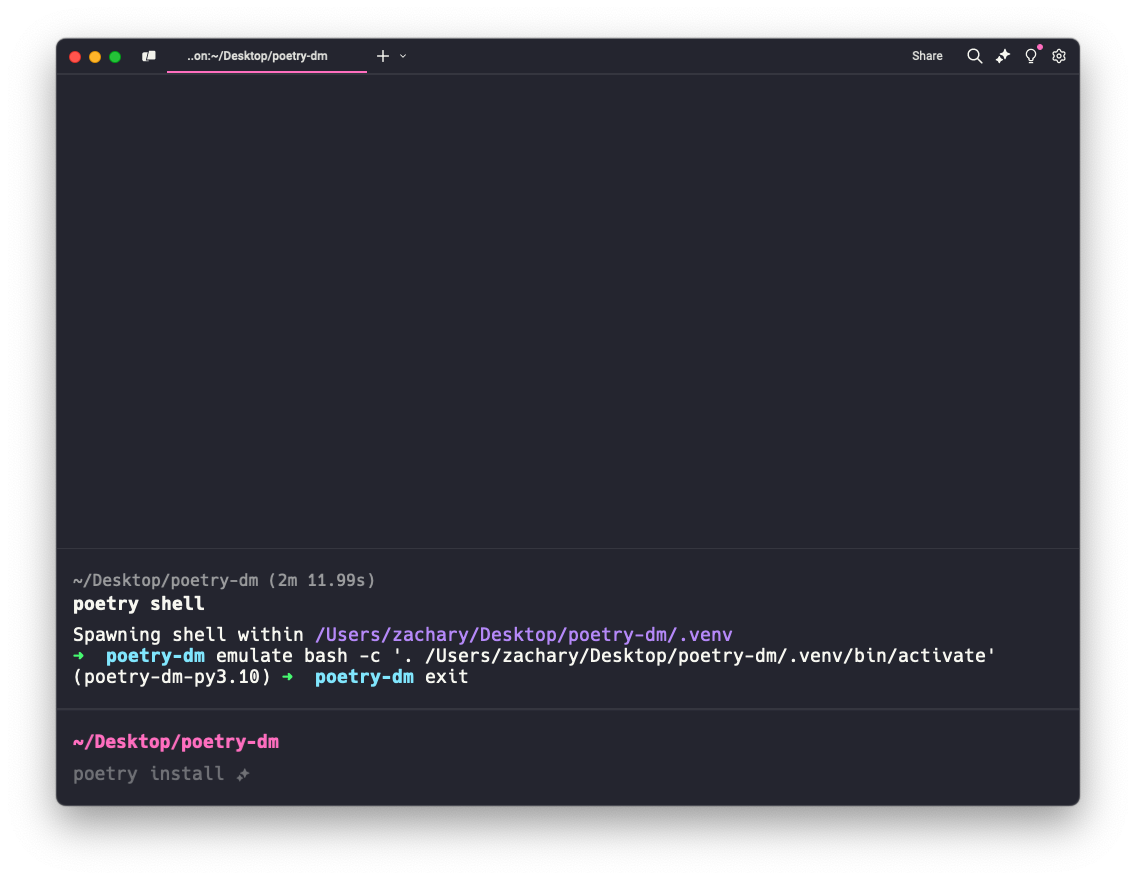Open the Warp Drive panel icon
This screenshot has height=880, width=1136.
pyautogui.click(x=149, y=56)
